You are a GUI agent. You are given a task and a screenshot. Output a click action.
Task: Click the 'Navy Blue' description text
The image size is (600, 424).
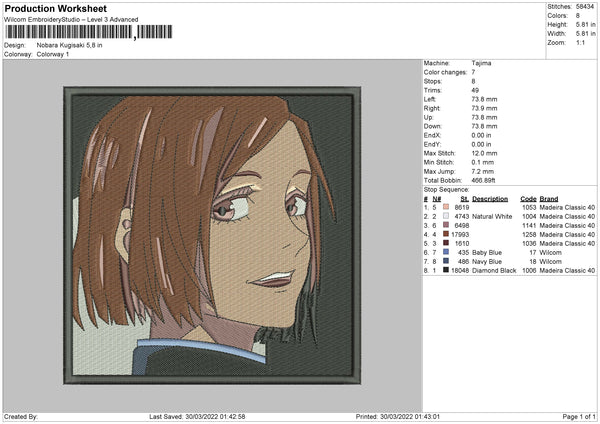487,261
